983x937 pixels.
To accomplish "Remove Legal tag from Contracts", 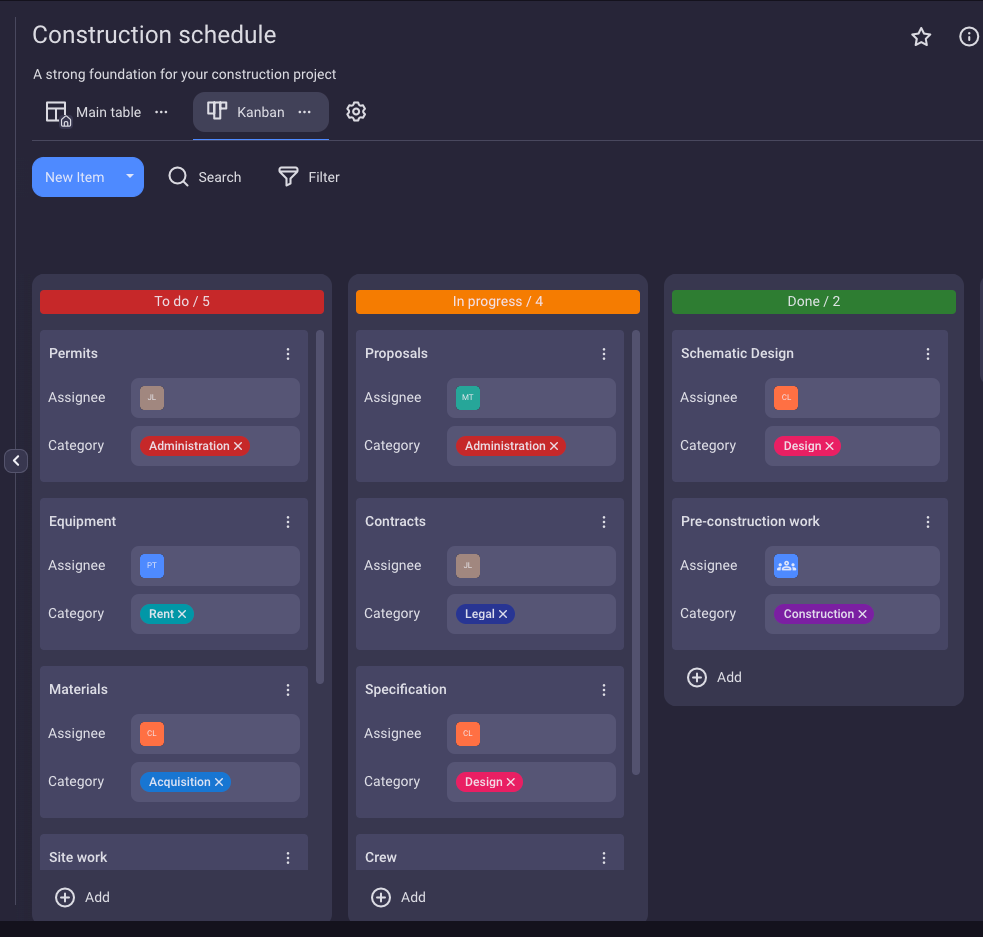I will coord(503,614).
